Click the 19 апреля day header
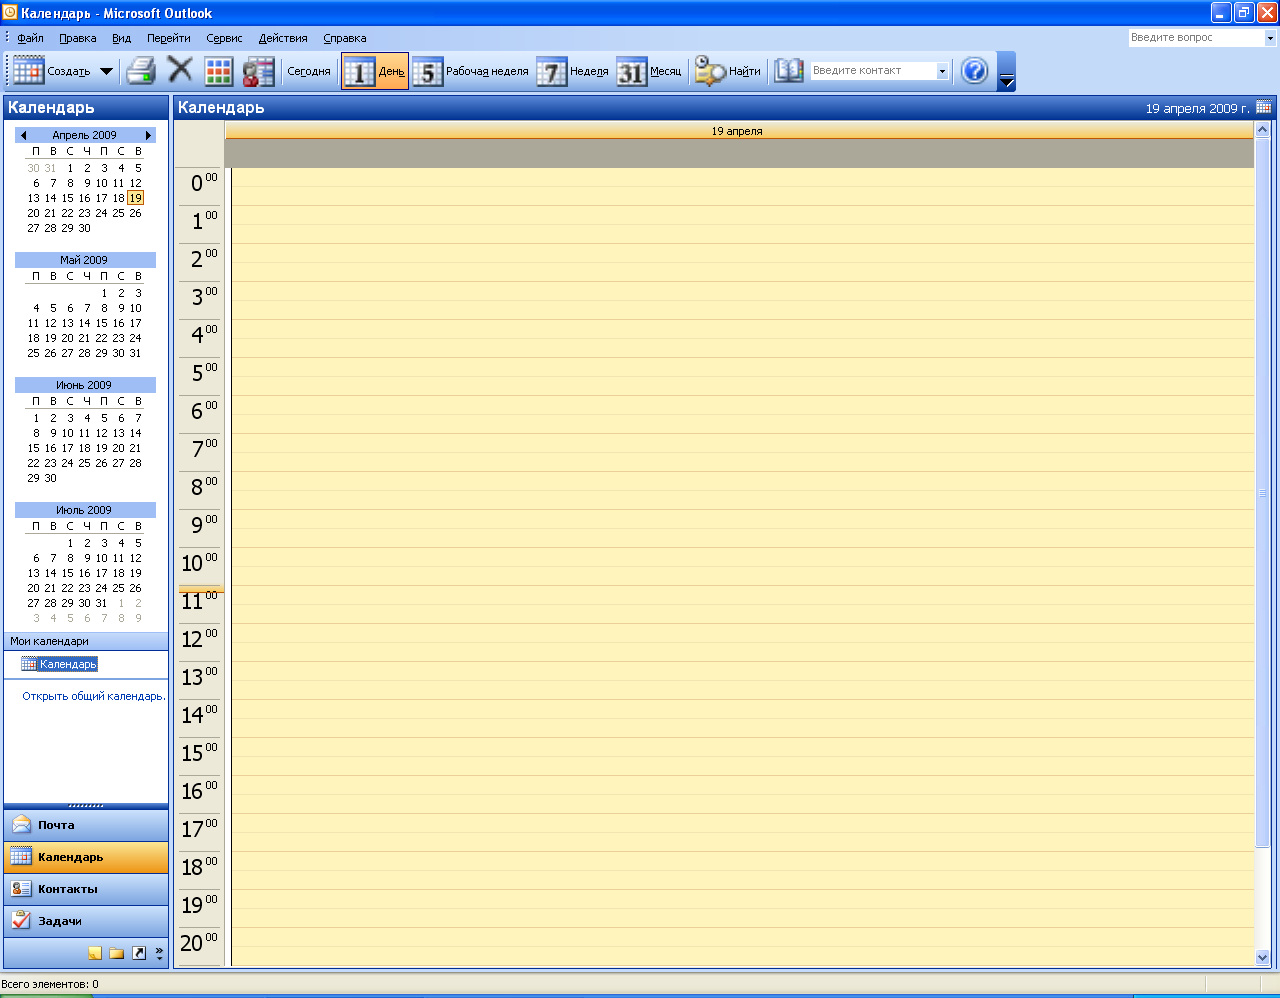1280x998 pixels. pyautogui.click(x=738, y=131)
